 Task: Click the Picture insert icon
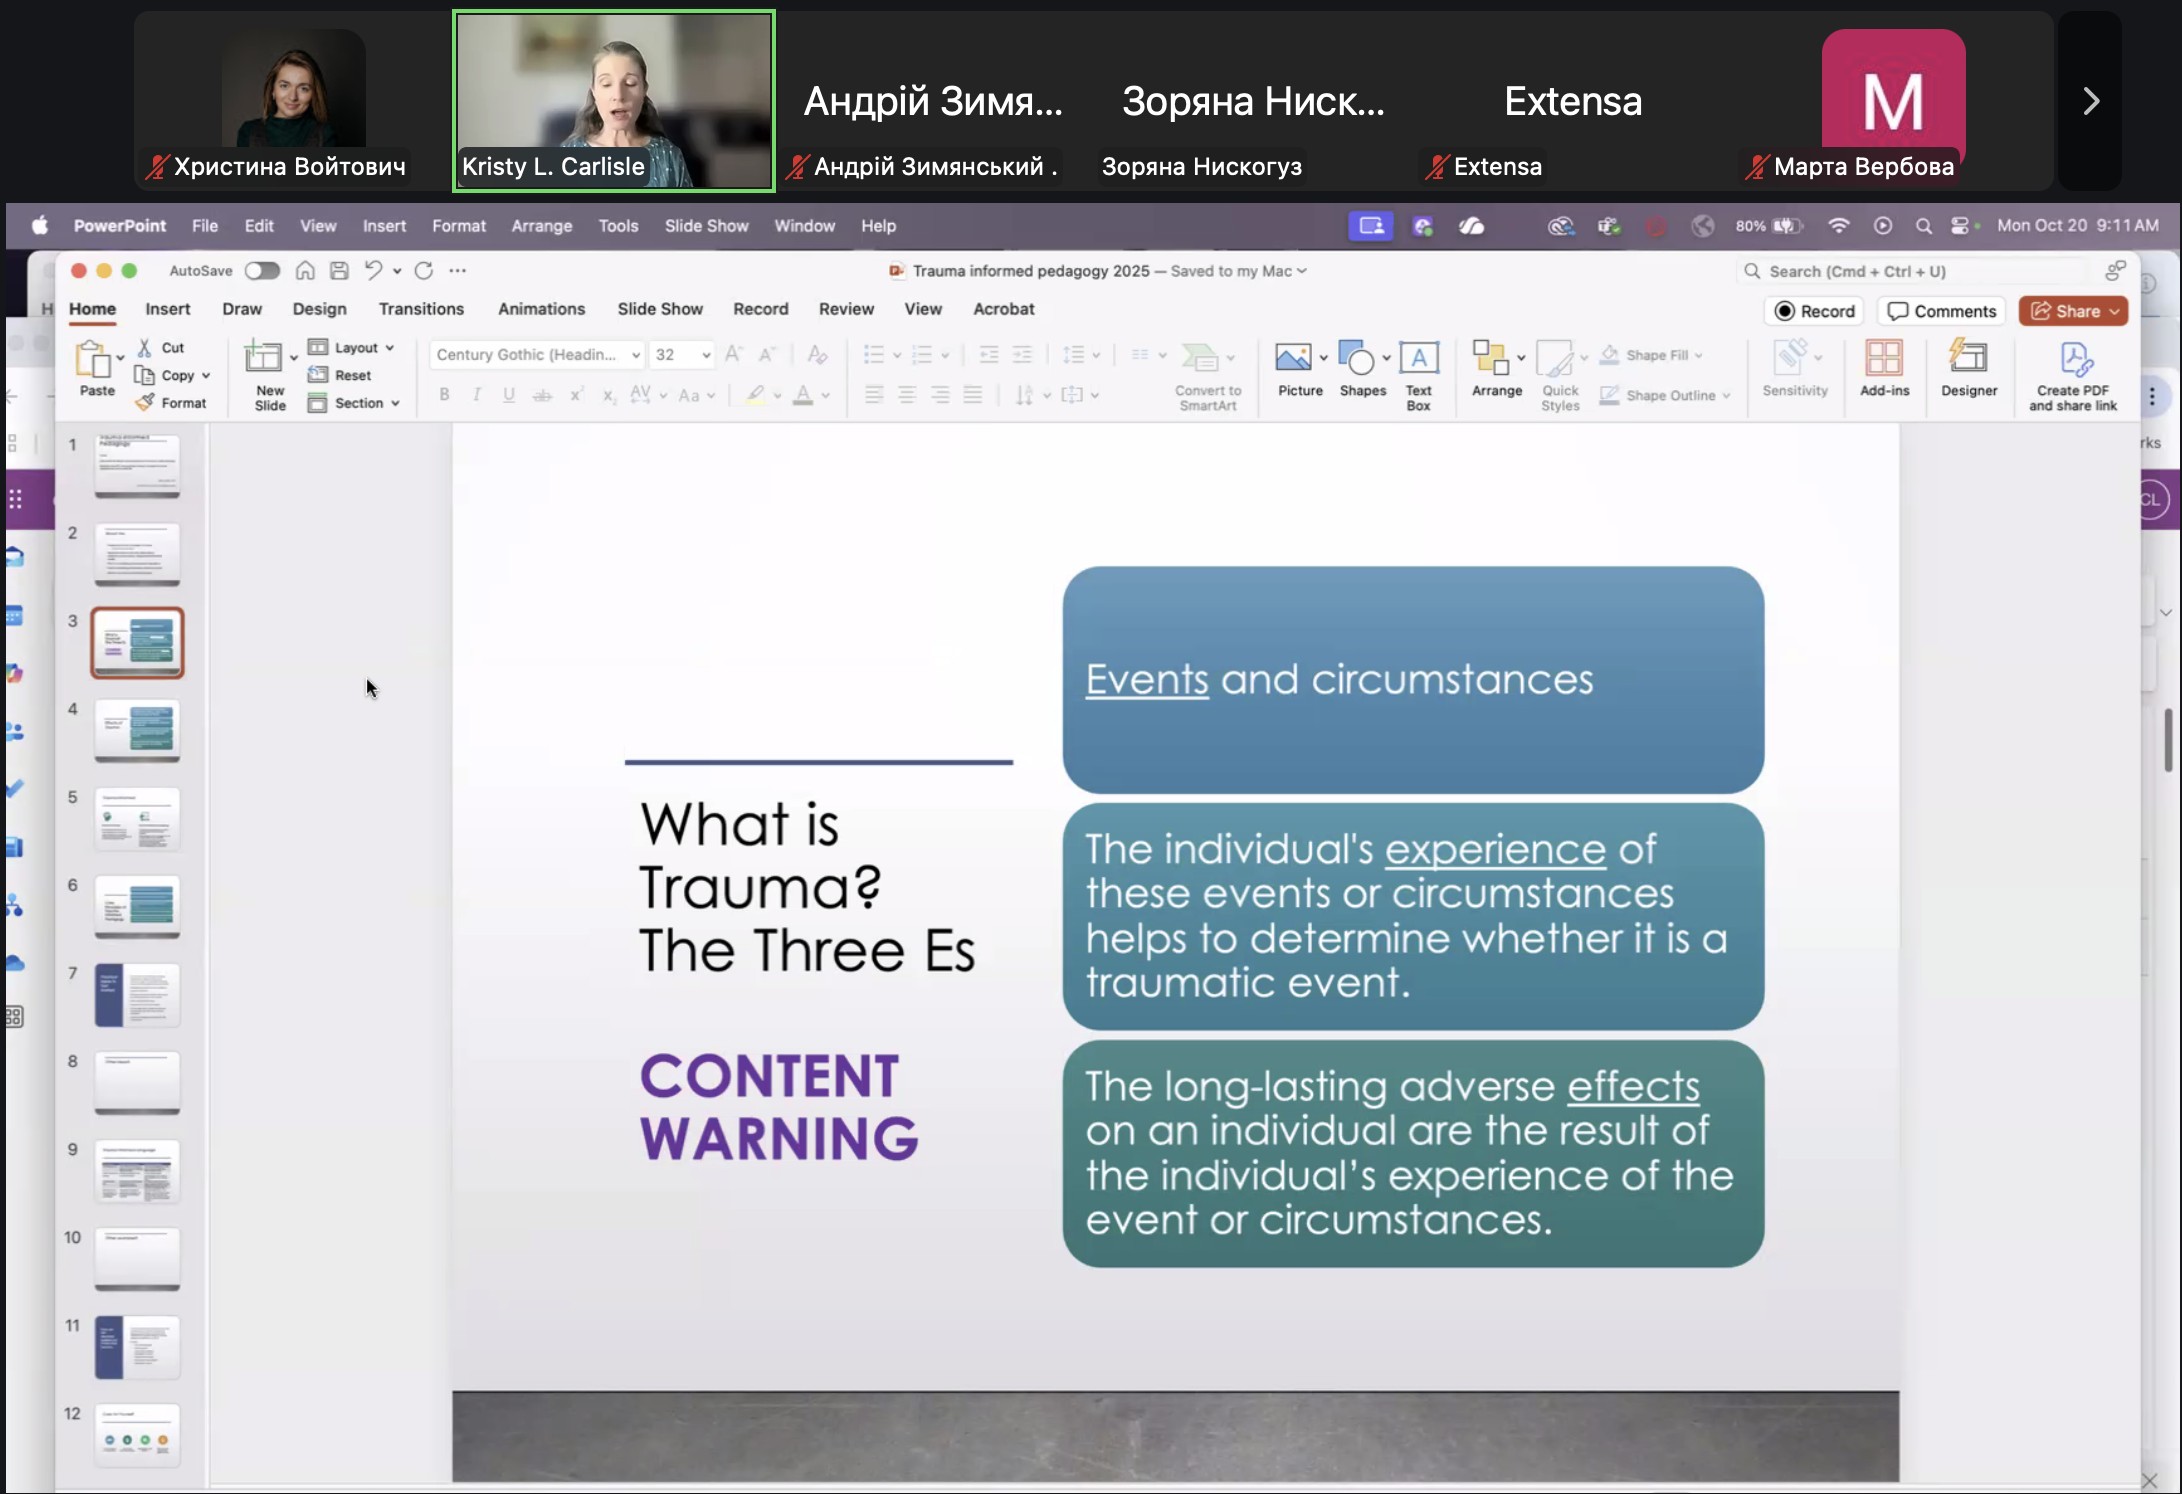click(1292, 358)
